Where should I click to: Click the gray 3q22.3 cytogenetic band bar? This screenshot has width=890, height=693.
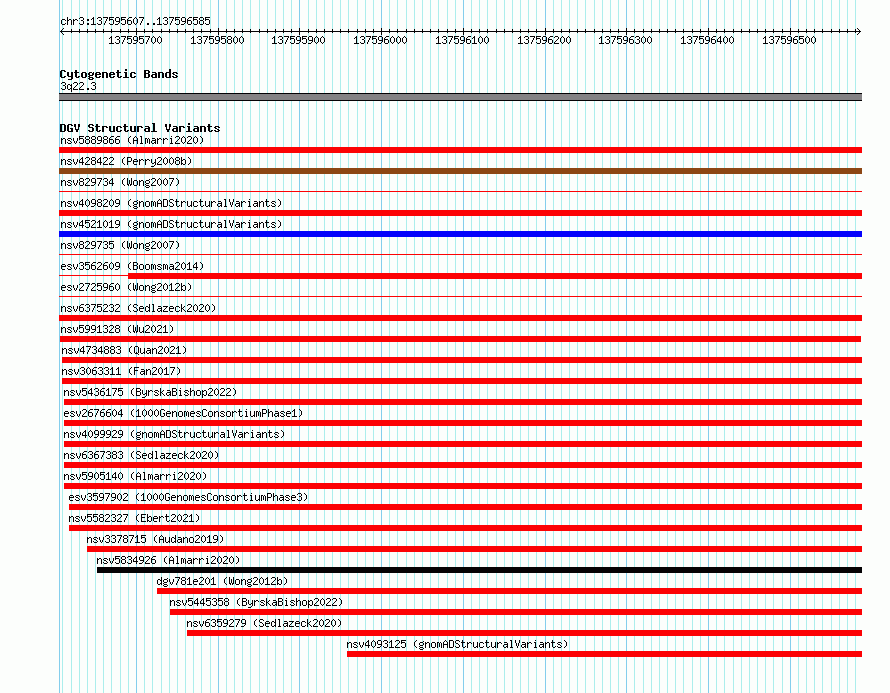[x=460, y=97]
